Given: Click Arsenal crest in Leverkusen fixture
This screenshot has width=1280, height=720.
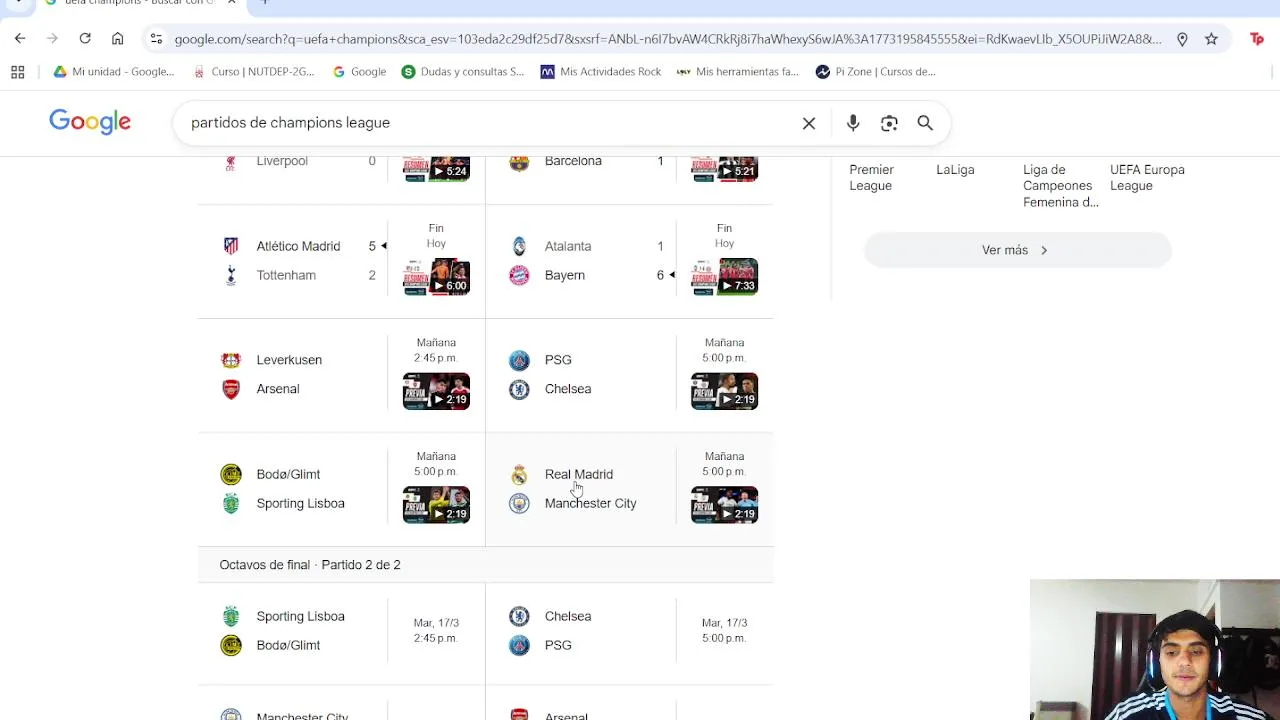Looking at the screenshot, I should tap(231, 389).
